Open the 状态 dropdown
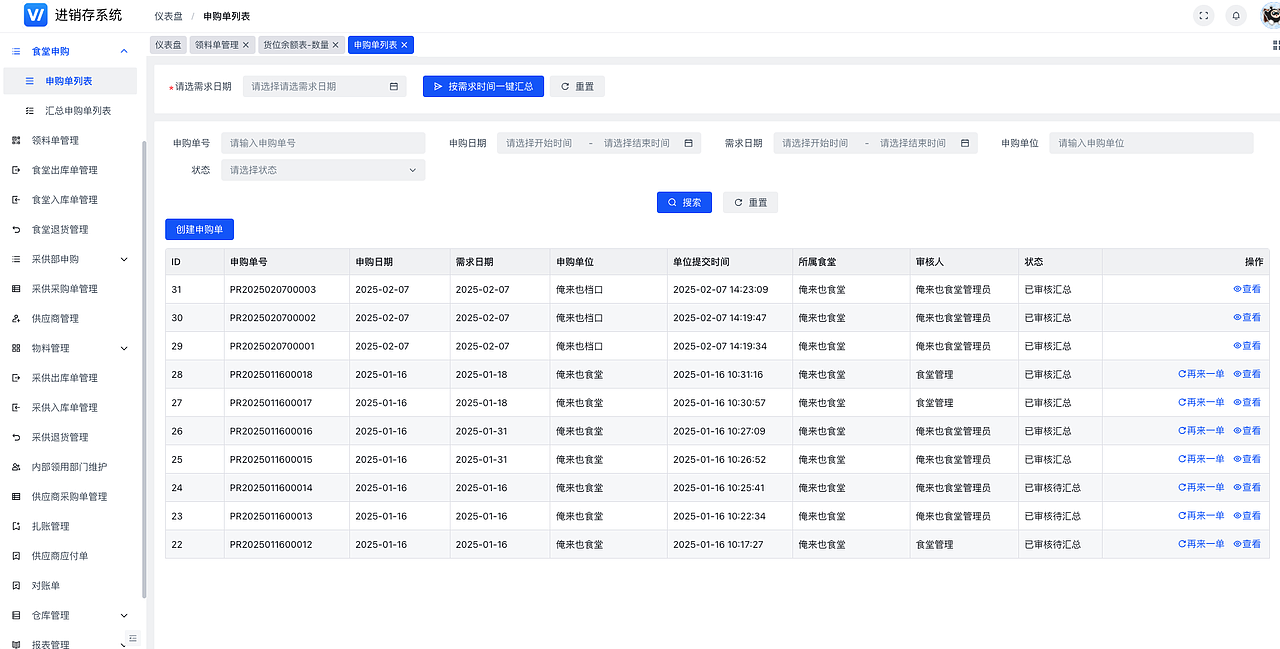The image size is (1280, 649). (322, 169)
